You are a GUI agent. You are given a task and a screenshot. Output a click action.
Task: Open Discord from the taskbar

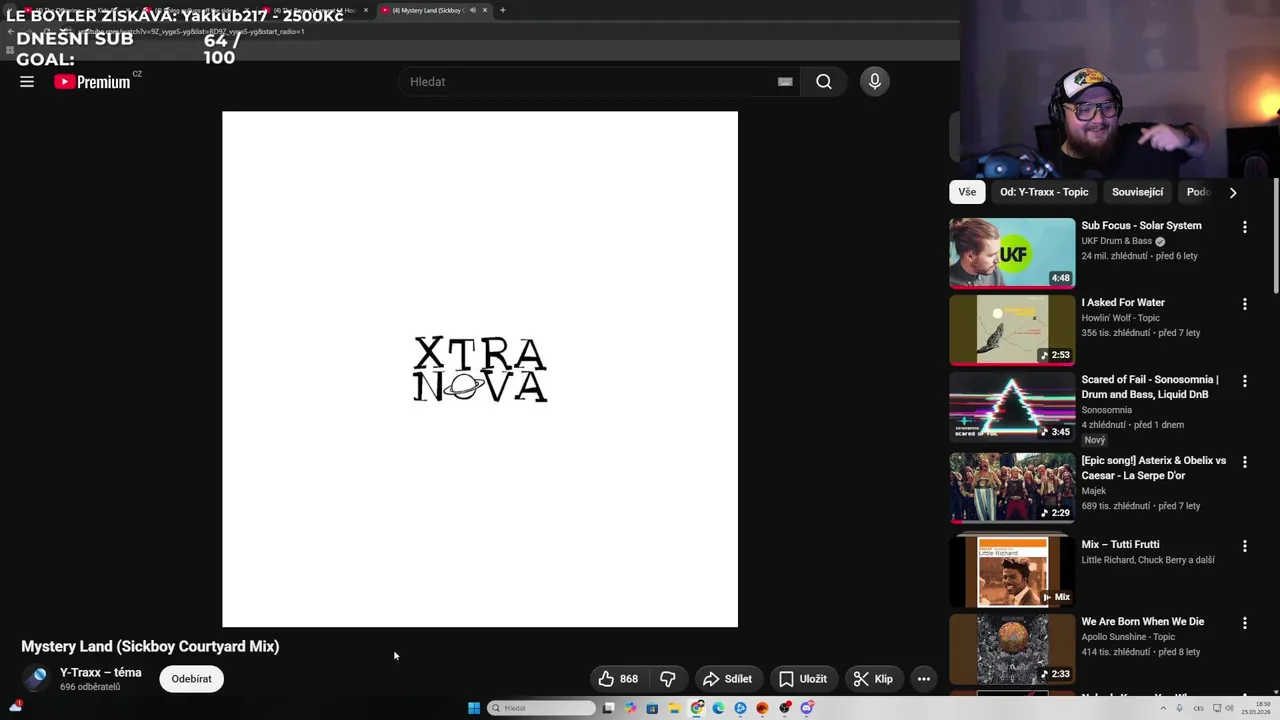(x=806, y=708)
